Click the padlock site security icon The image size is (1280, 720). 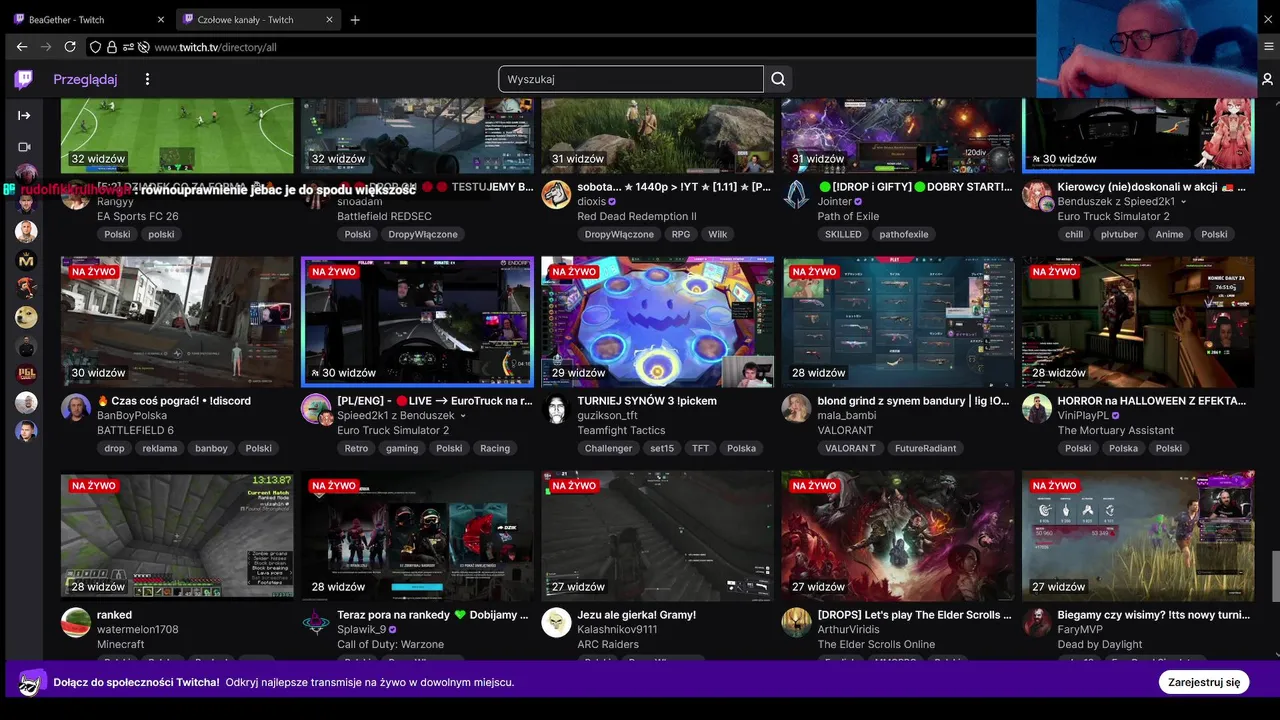(x=111, y=47)
